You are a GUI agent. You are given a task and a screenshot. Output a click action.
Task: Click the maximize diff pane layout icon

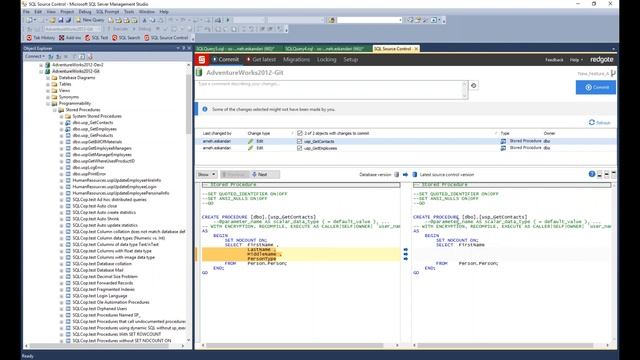click(x=613, y=174)
